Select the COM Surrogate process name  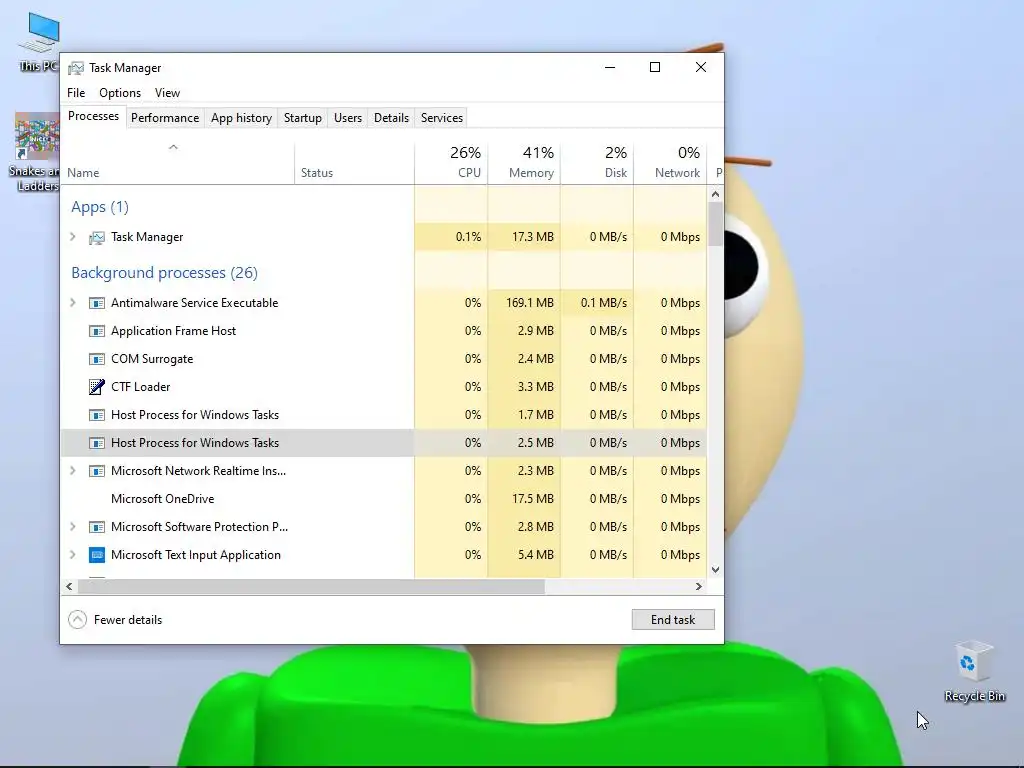tap(152, 359)
